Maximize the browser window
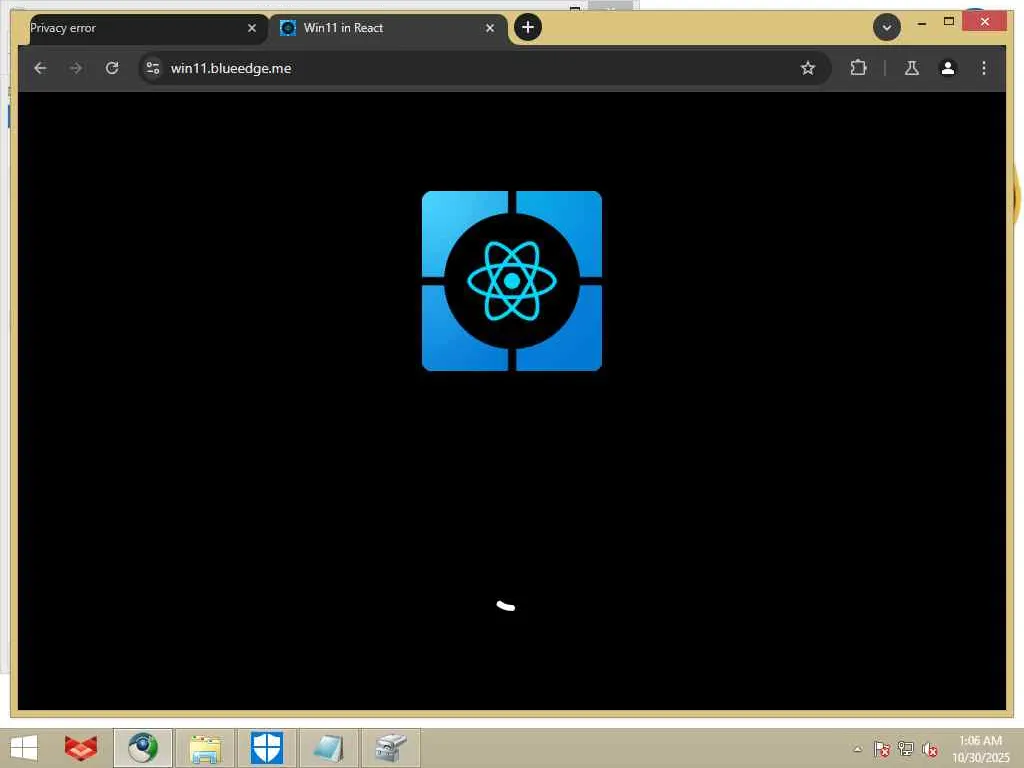This screenshot has width=1024, height=768. [949, 22]
